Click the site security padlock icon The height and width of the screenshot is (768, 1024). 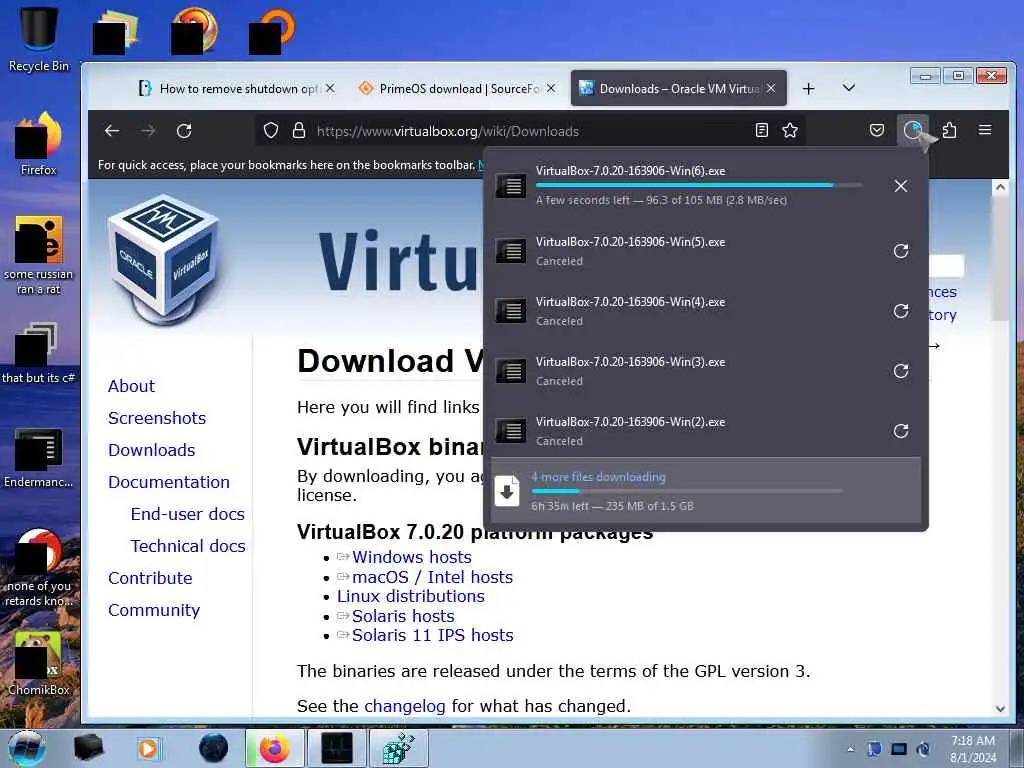coord(298,131)
